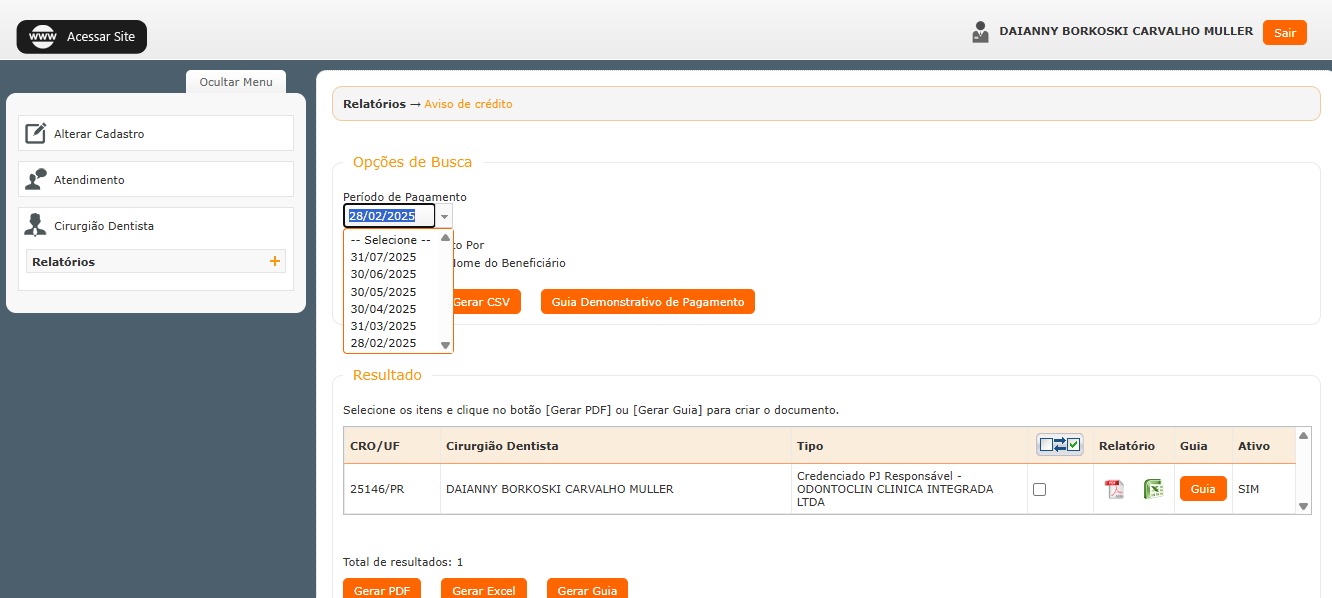This screenshot has width=1332, height=598.
Task: Click the user profile icon near name
Action: [x=980, y=32]
